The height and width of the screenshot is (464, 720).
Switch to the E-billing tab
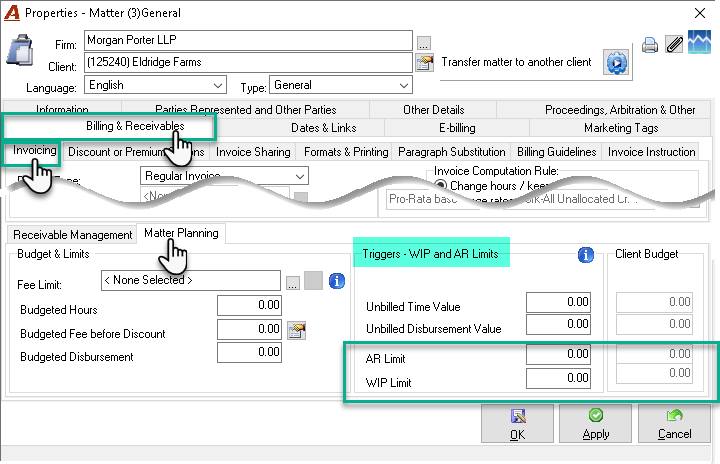457,128
